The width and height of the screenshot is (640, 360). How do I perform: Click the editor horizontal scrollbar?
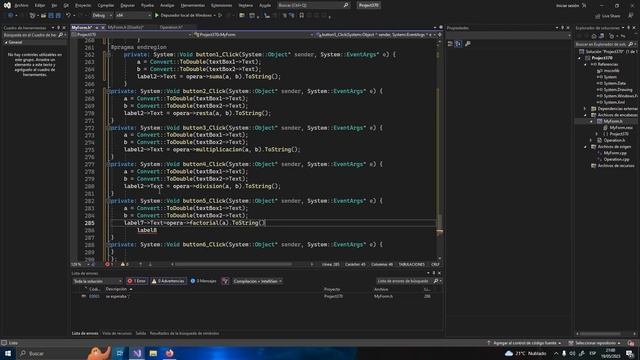pyautogui.click(x=233, y=264)
